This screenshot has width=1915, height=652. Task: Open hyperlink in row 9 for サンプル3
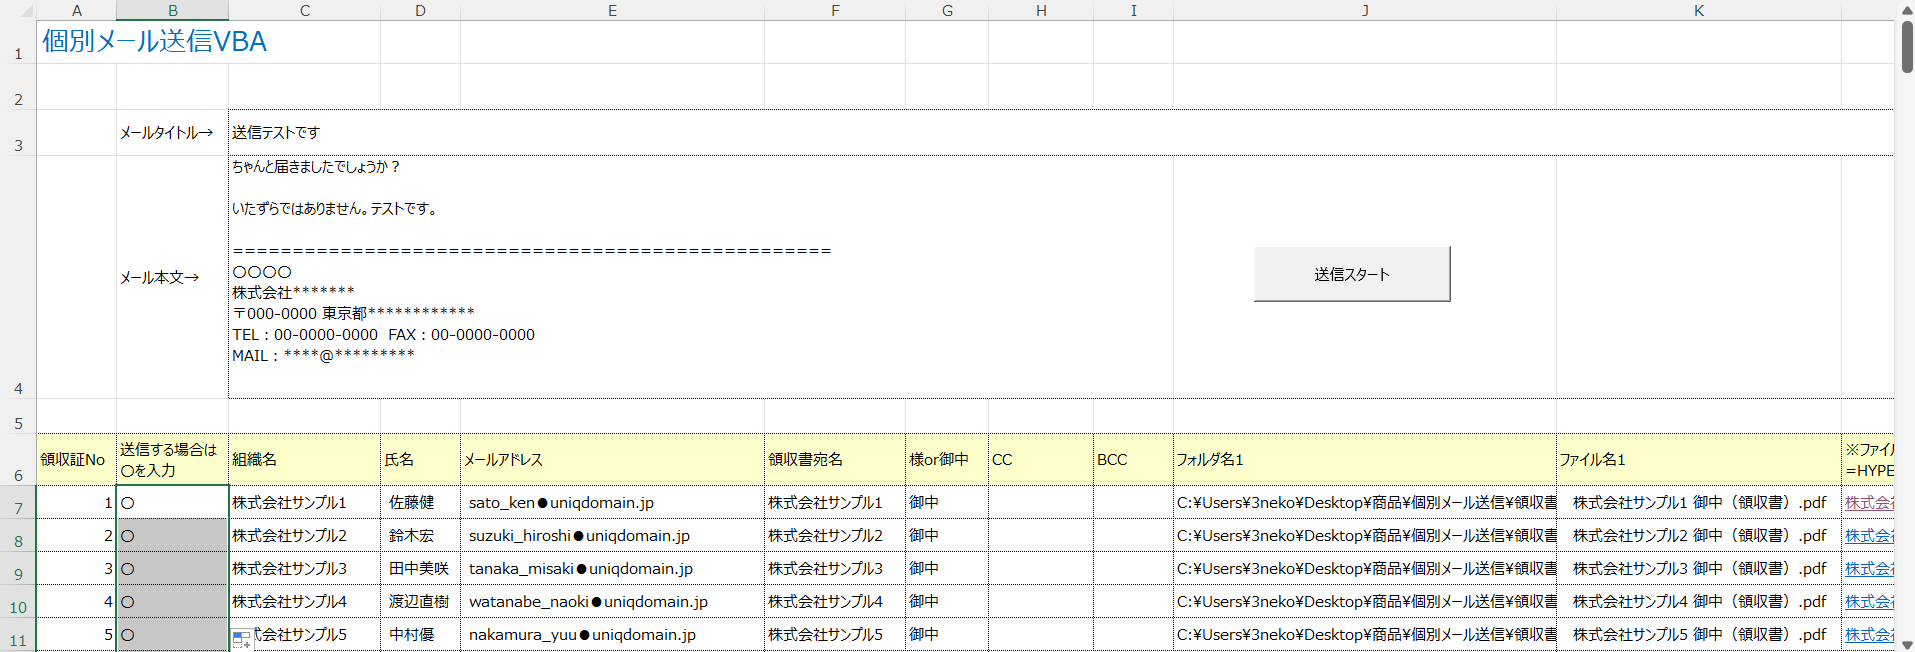click(x=1868, y=569)
